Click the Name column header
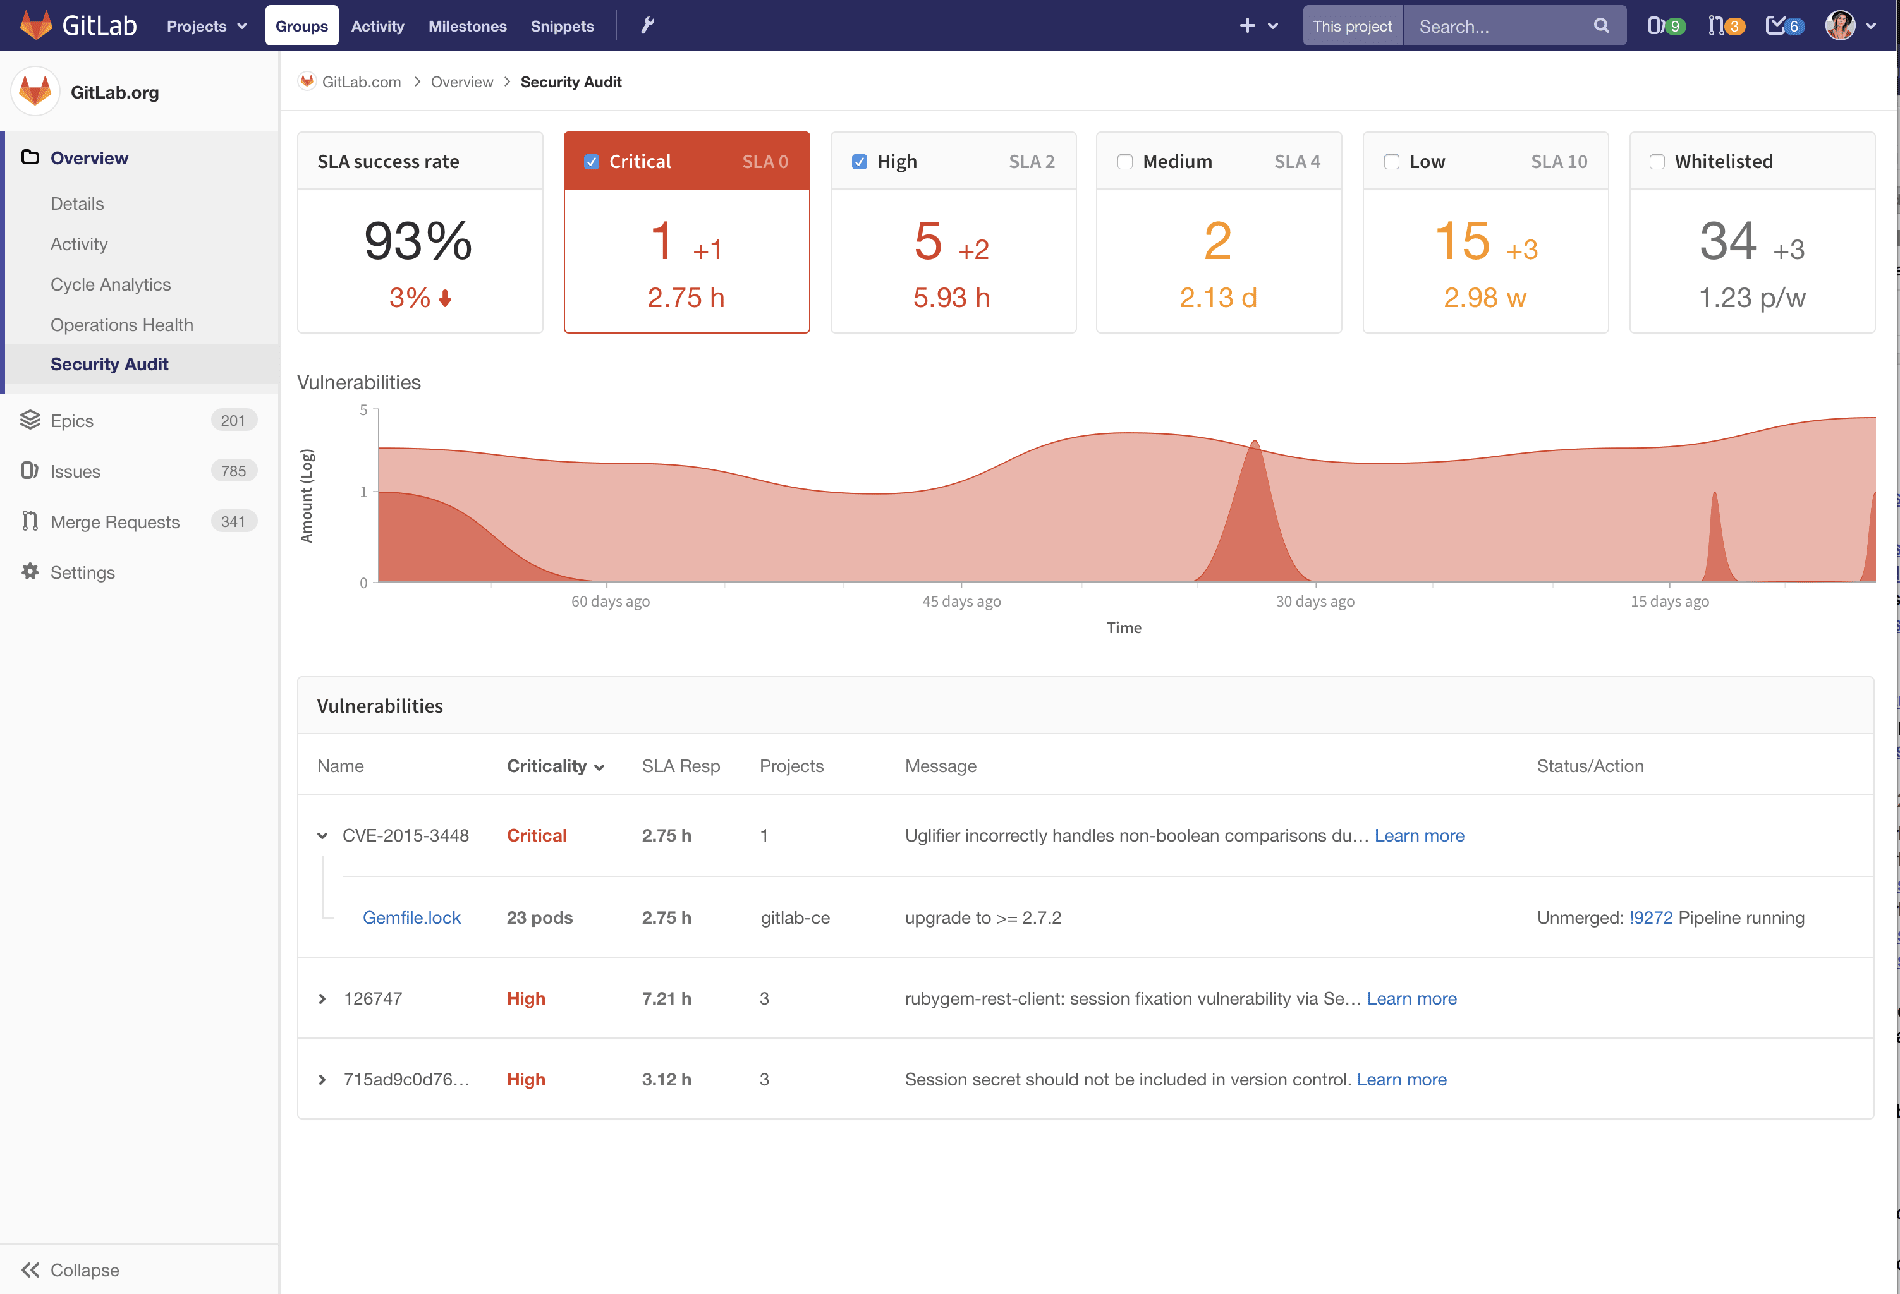 (x=340, y=766)
